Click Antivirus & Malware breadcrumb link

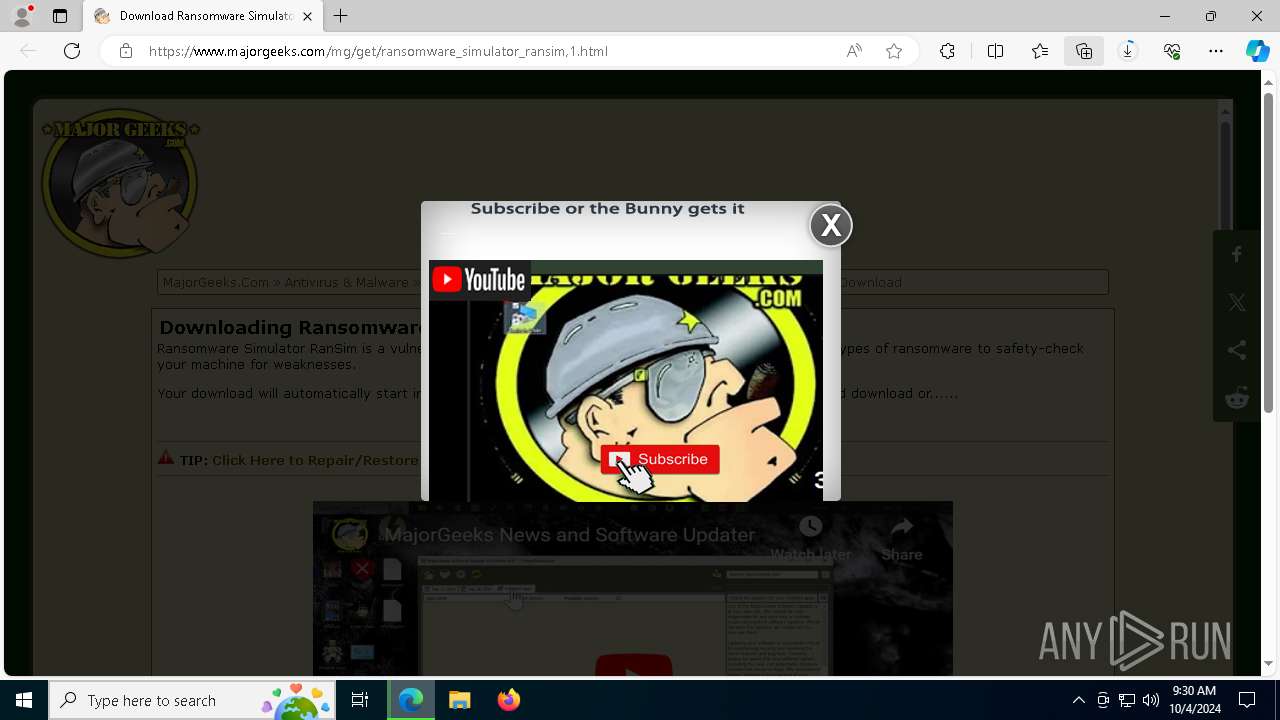[346, 282]
